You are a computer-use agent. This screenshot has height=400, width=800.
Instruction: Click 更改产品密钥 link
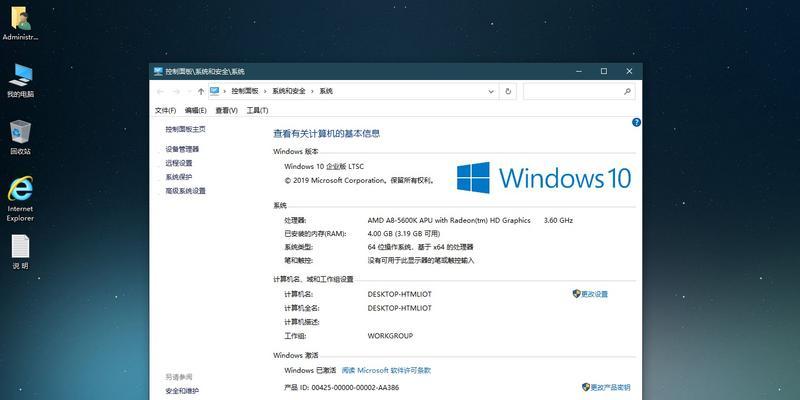(610, 387)
